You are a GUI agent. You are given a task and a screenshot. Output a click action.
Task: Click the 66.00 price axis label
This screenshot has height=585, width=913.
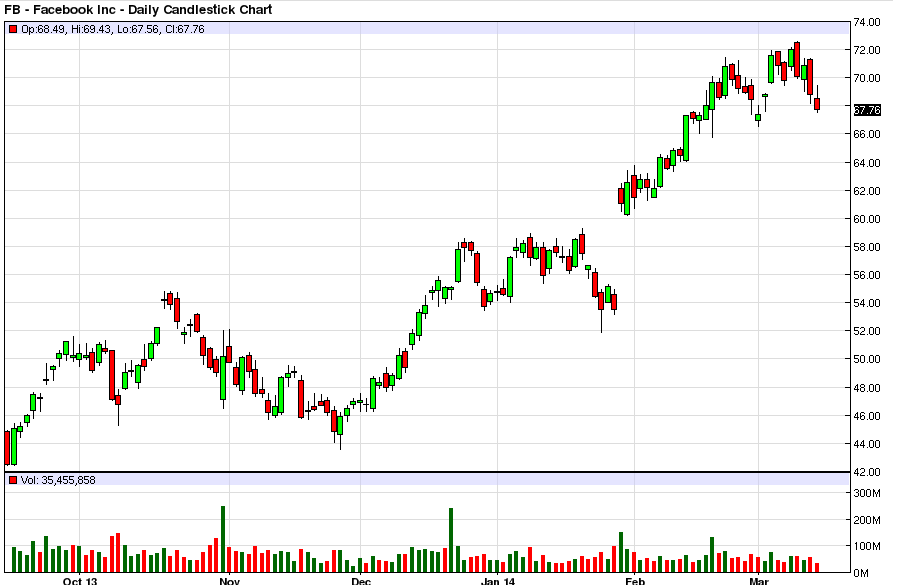tap(867, 134)
